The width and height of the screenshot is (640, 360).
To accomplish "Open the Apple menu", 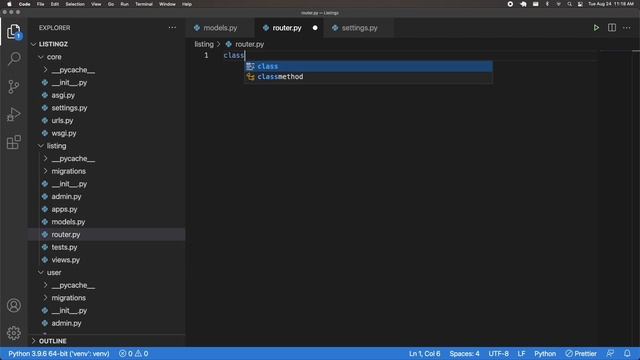I will coord(9,4).
